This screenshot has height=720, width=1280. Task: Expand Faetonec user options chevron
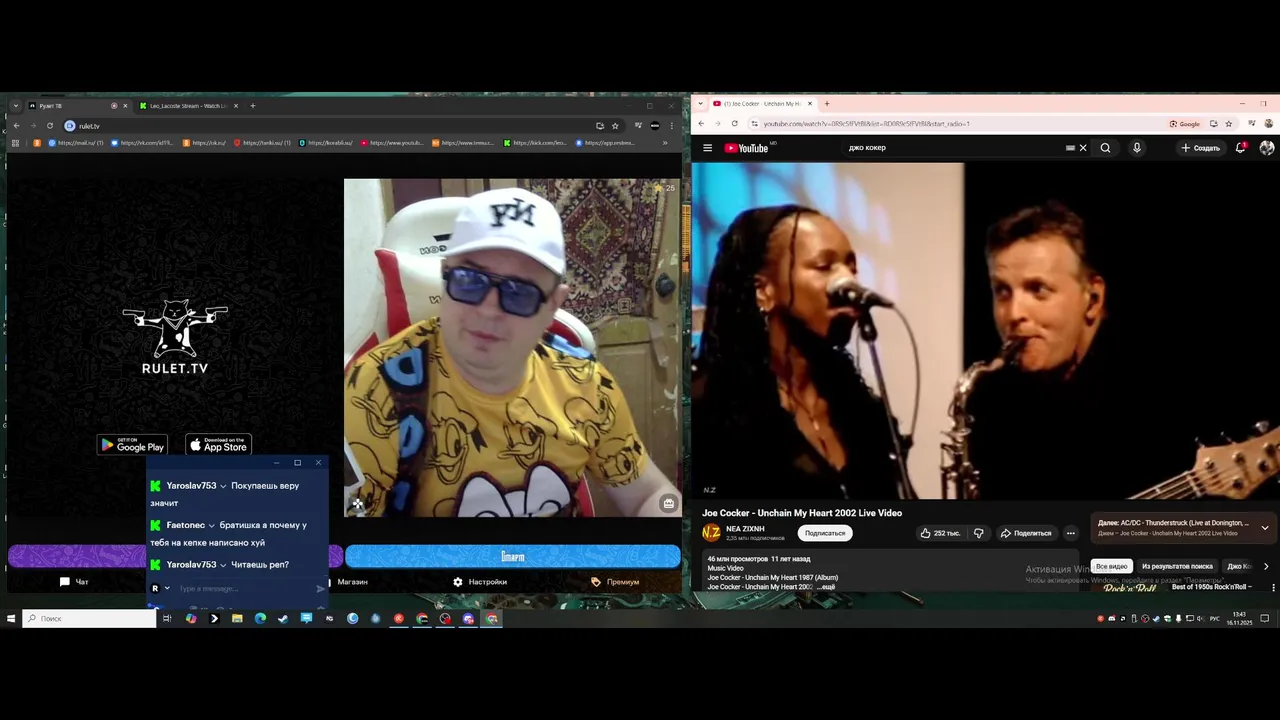tap(211, 526)
